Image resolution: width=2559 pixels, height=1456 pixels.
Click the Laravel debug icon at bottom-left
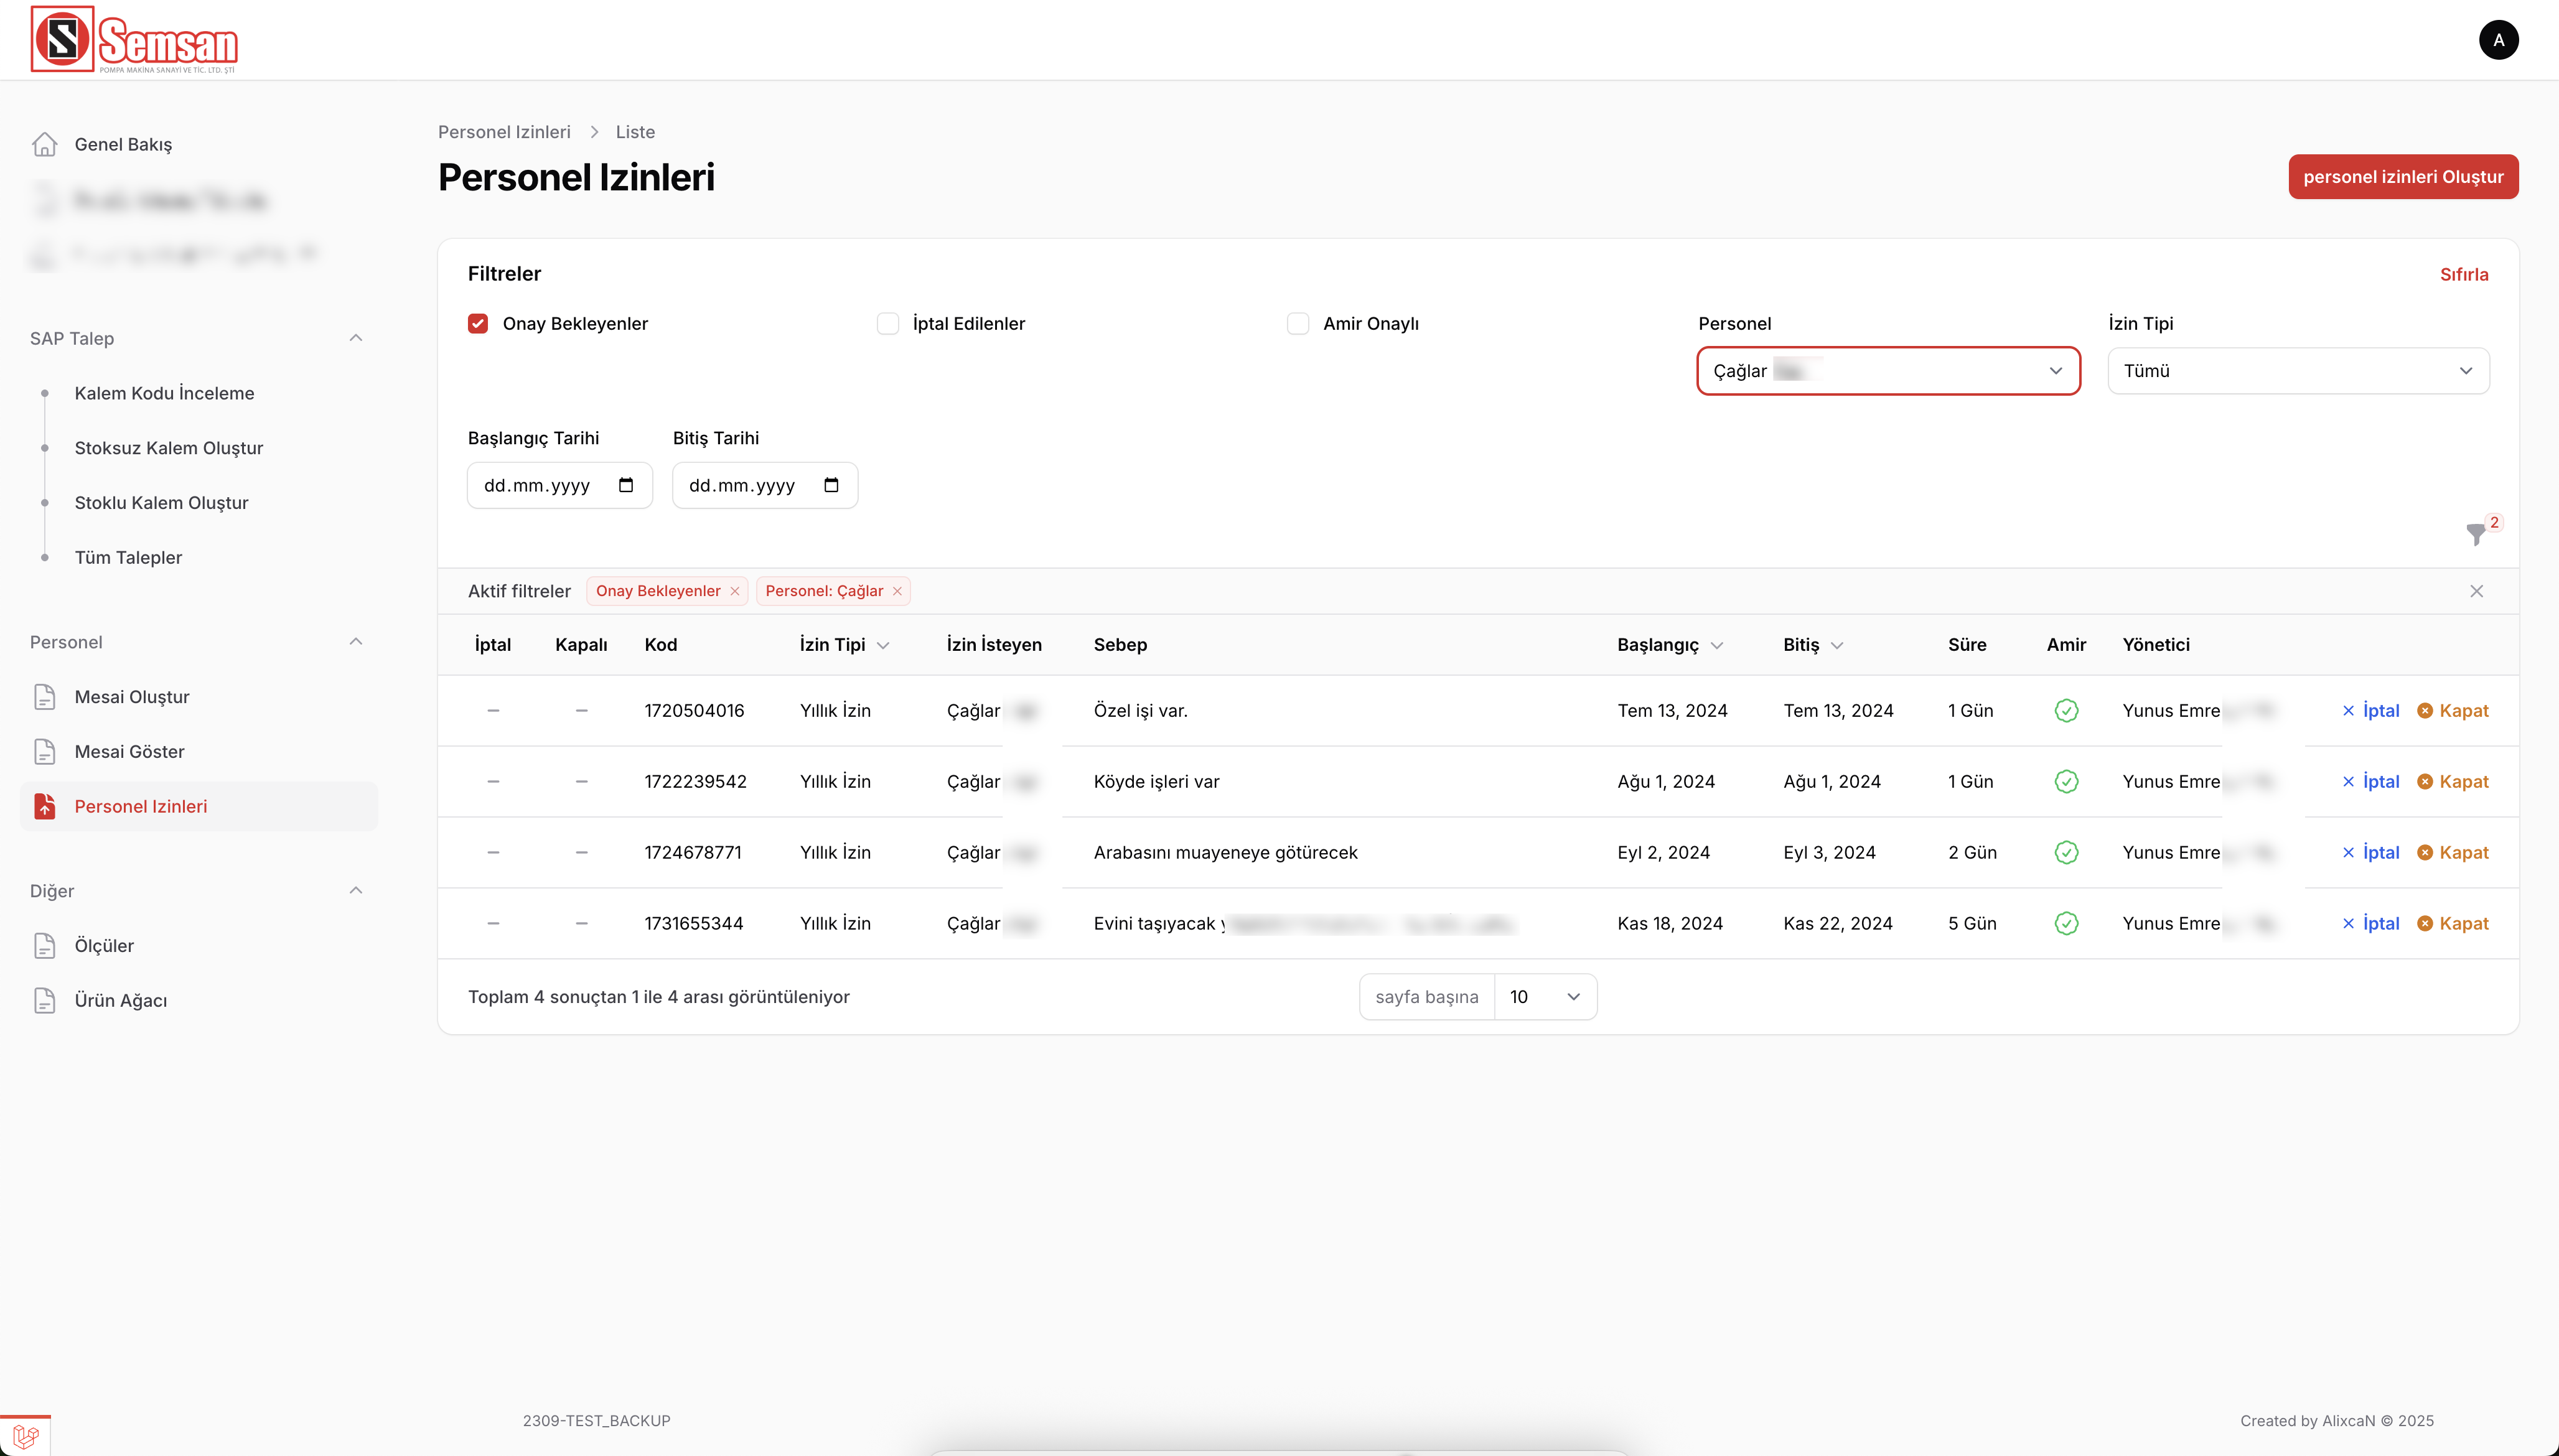25,1436
